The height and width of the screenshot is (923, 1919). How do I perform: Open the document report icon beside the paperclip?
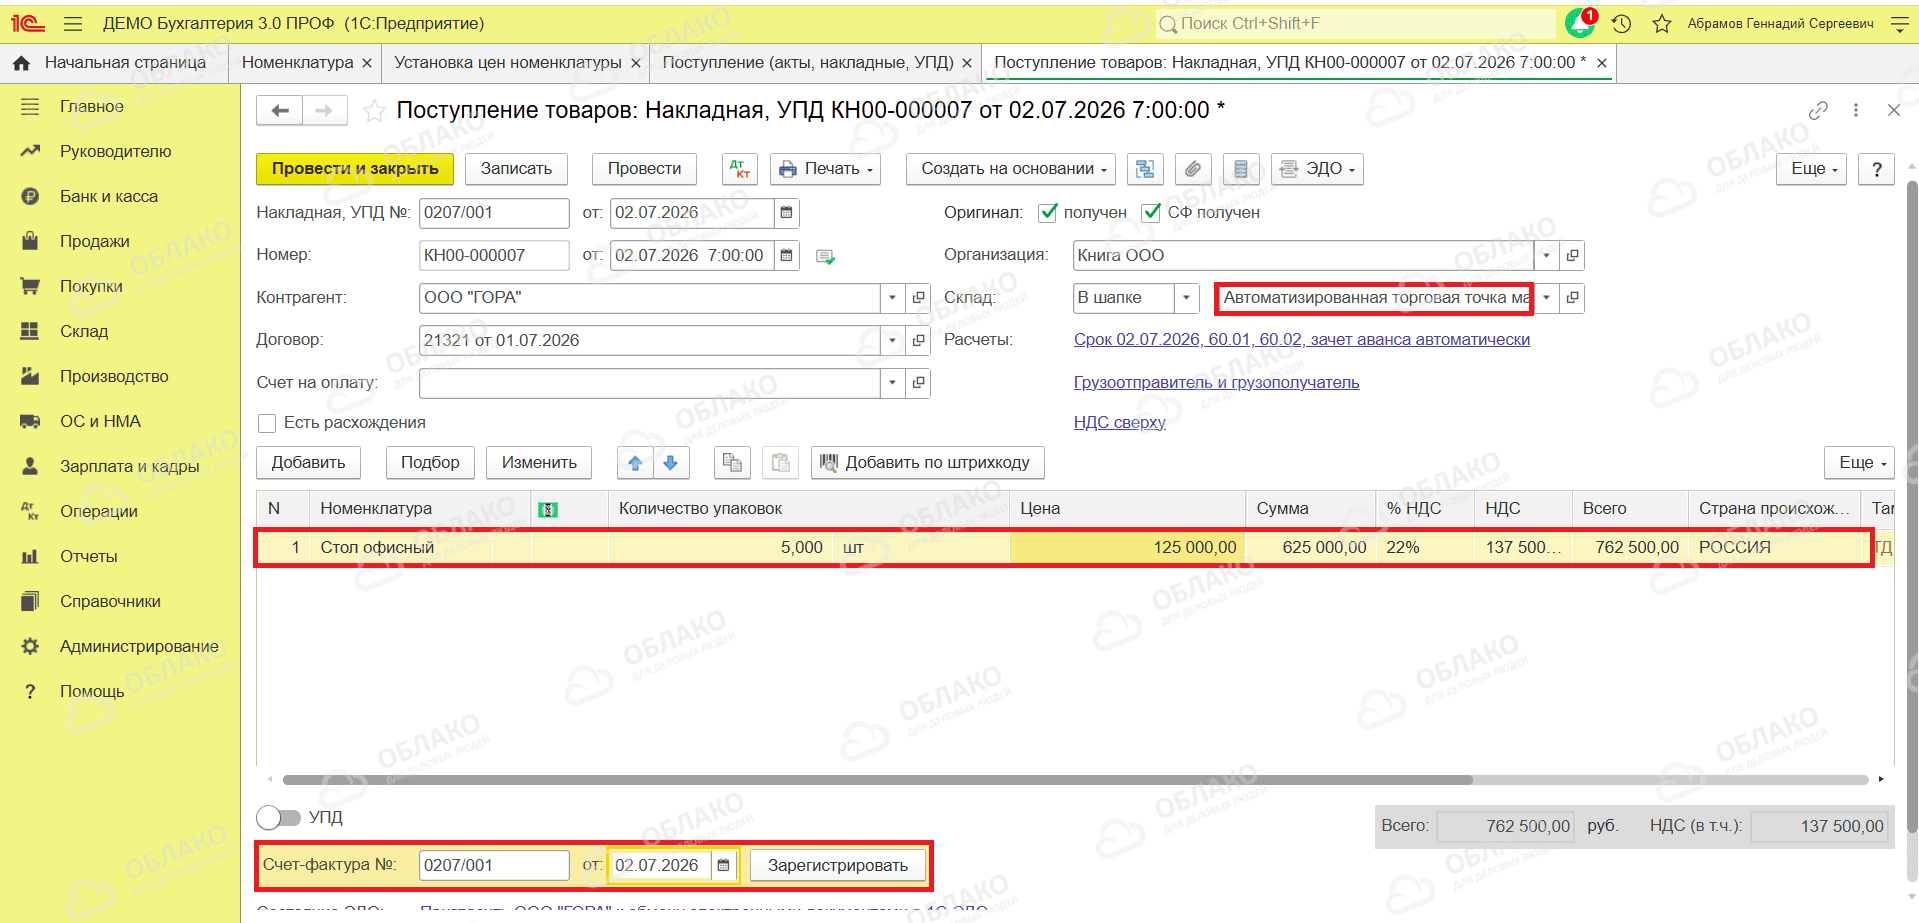[x=1241, y=169]
